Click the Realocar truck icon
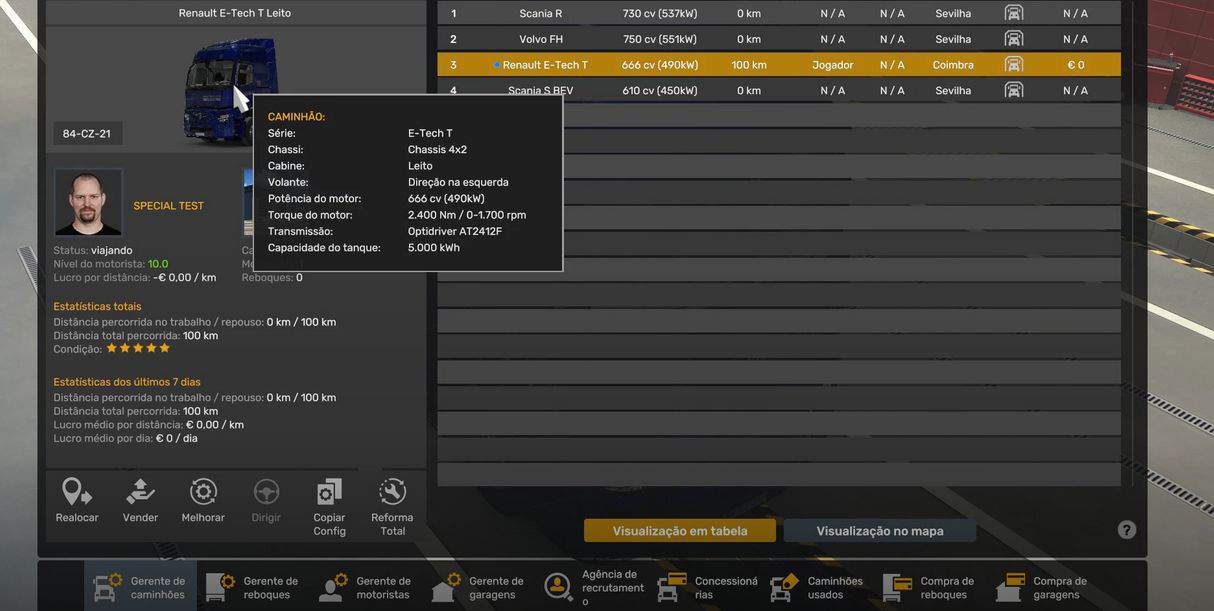The width and height of the screenshot is (1214, 611). coord(77,493)
